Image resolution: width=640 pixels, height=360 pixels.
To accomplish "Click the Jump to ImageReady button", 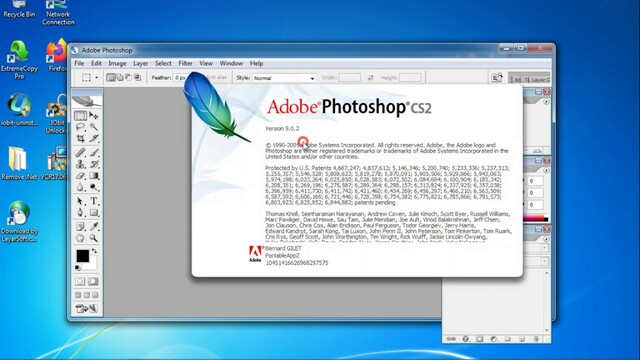I will pos(87,309).
